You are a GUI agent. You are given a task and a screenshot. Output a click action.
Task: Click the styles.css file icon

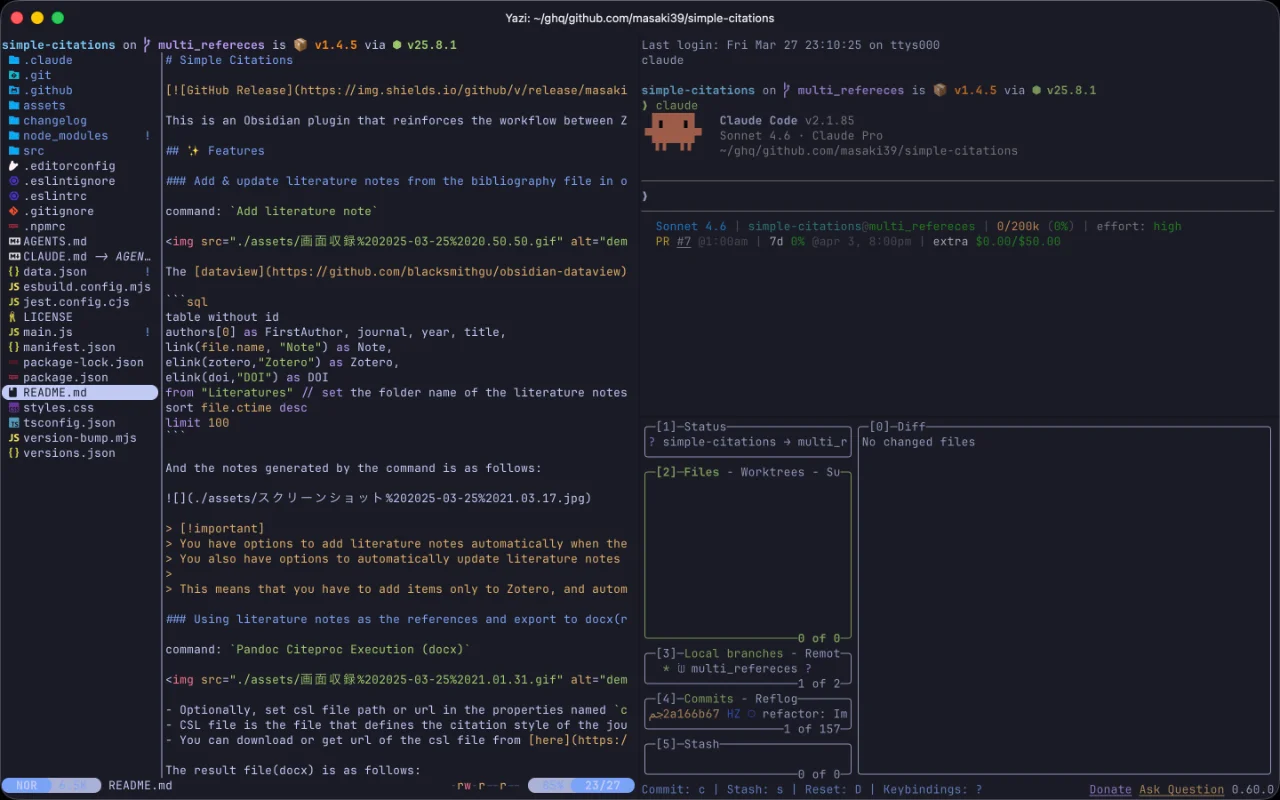coord(14,408)
